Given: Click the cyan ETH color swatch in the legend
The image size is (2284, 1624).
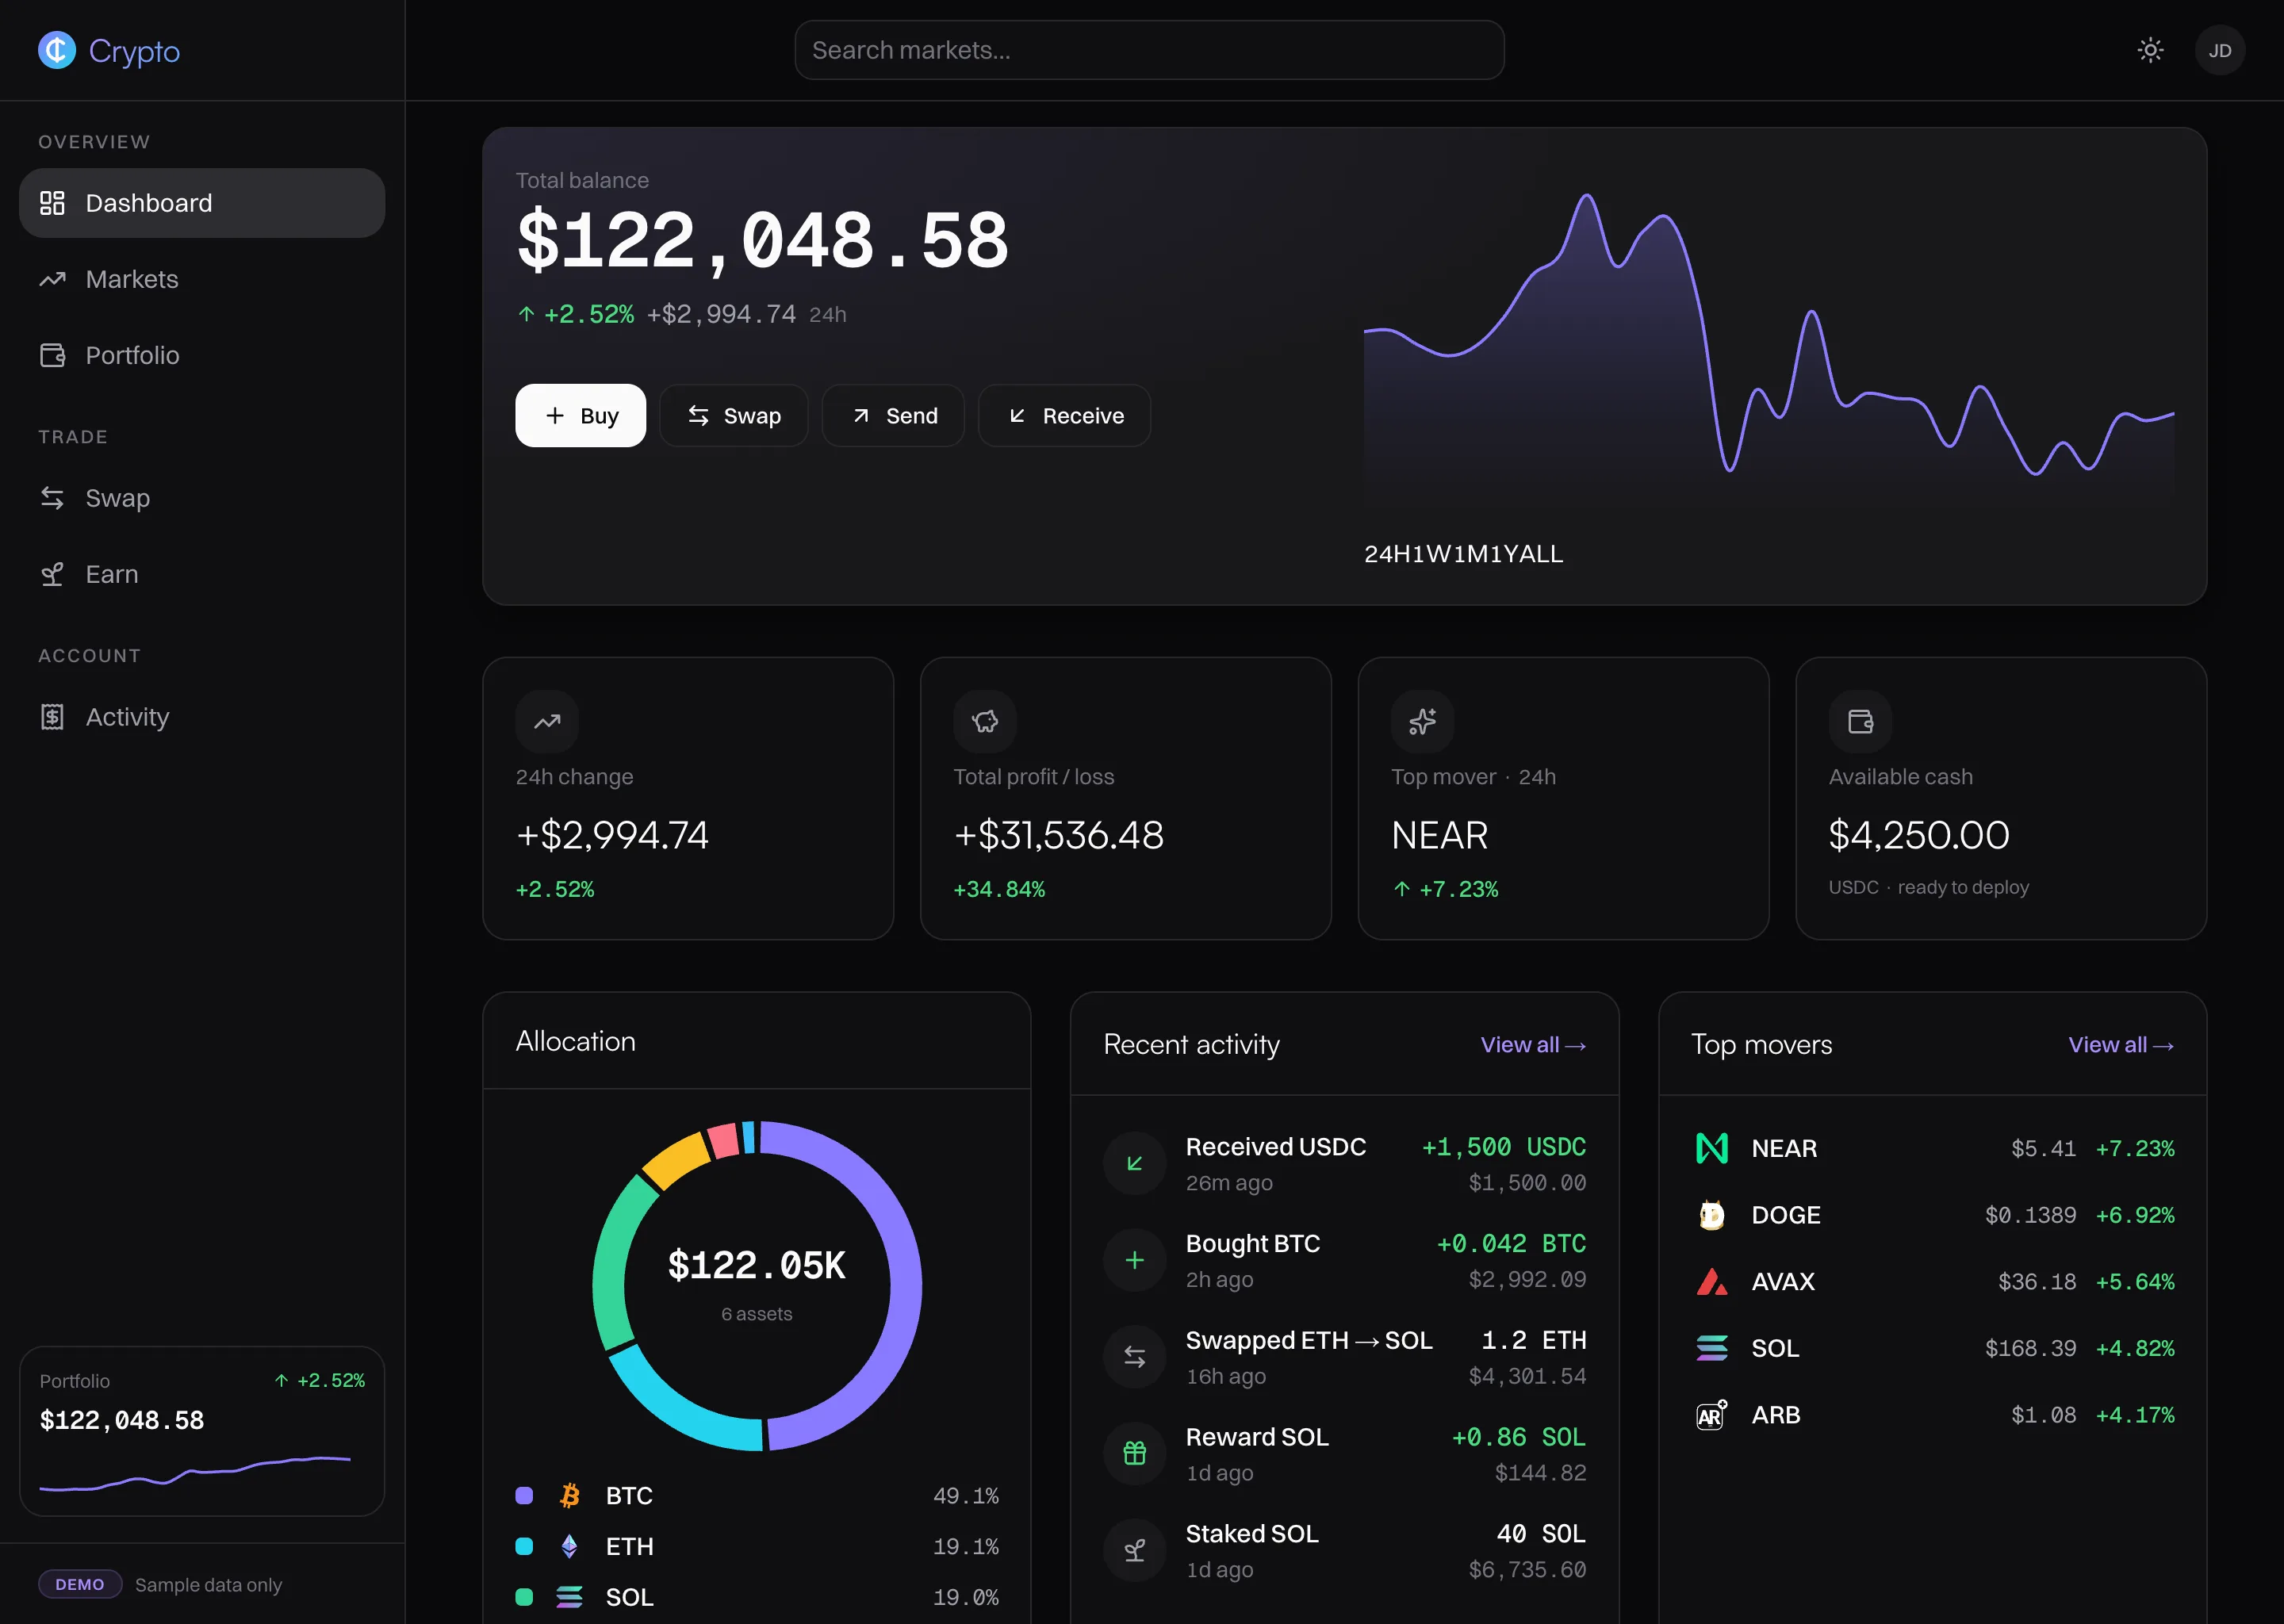Looking at the screenshot, I should click(x=524, y=1546).
